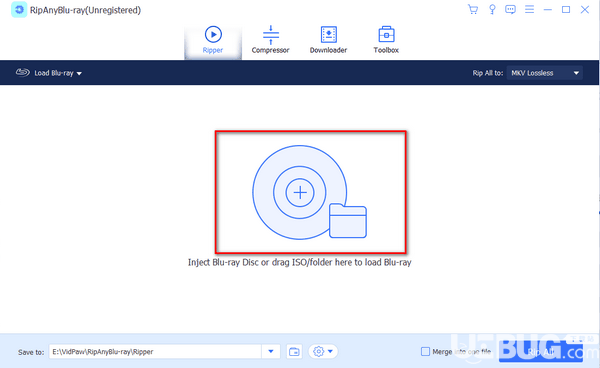The width and height of the screenshot is (600, 368).
Task: Switch to the Compressor tab
Action: 271,39
